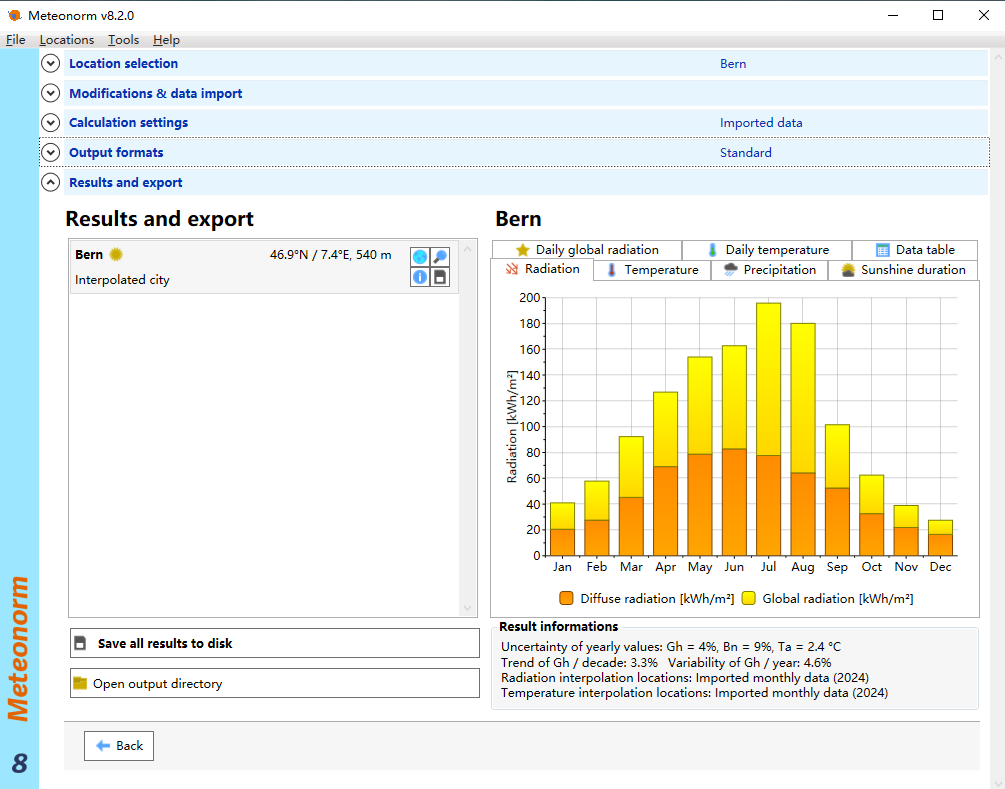Click the Output formats heading
The height and width of the screenshot is (789, 1005).
click(116, 153)
